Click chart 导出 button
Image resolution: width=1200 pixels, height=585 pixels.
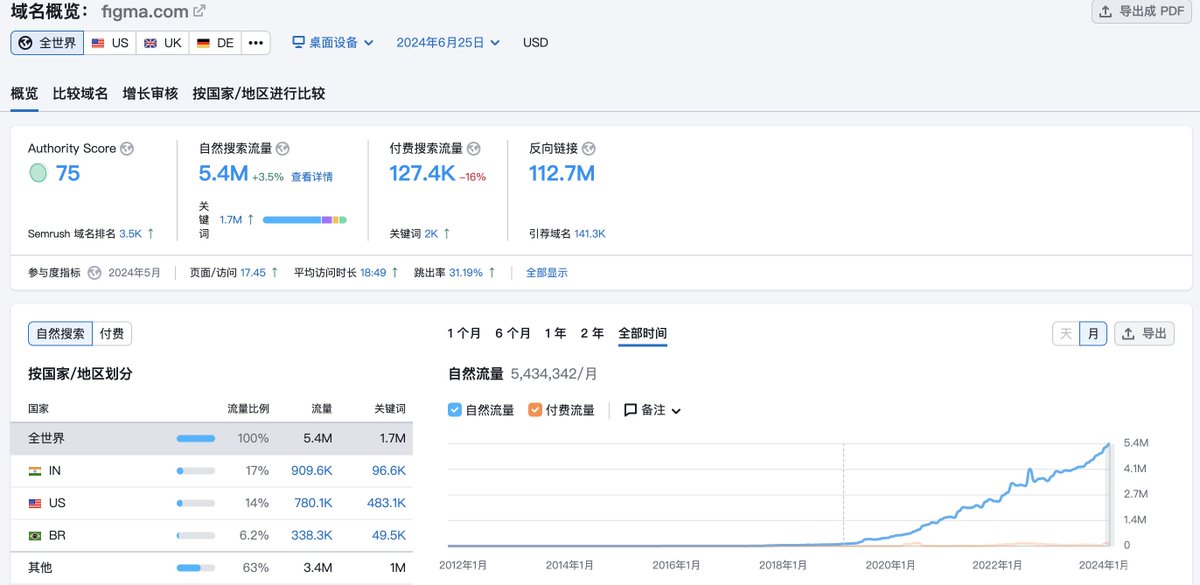click(x=1144, y=334)
